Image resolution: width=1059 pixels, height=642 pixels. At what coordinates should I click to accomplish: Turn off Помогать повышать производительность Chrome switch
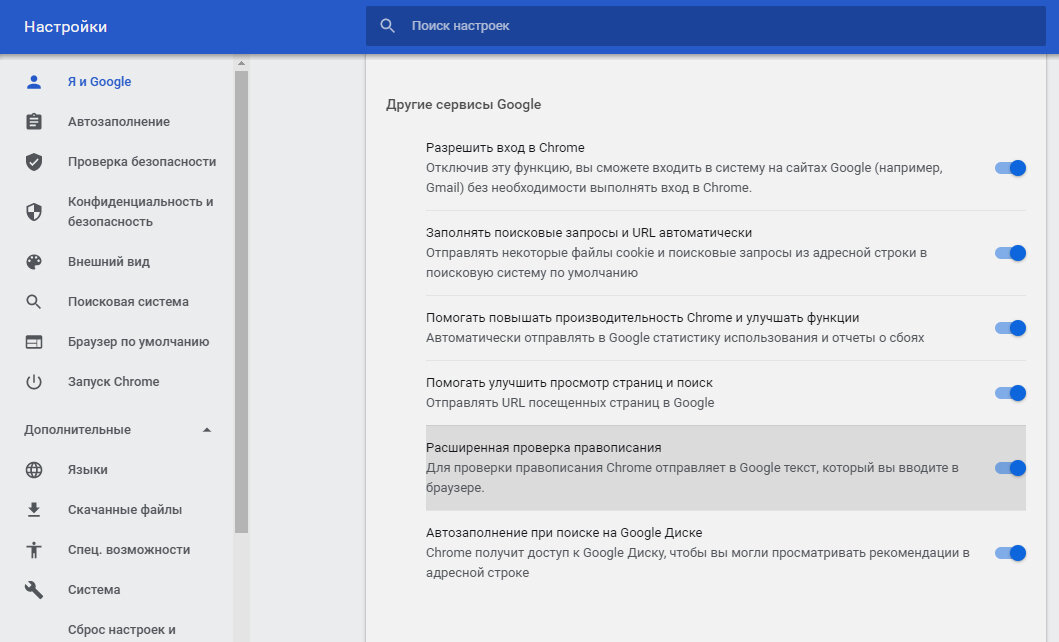coord(1010,328)
